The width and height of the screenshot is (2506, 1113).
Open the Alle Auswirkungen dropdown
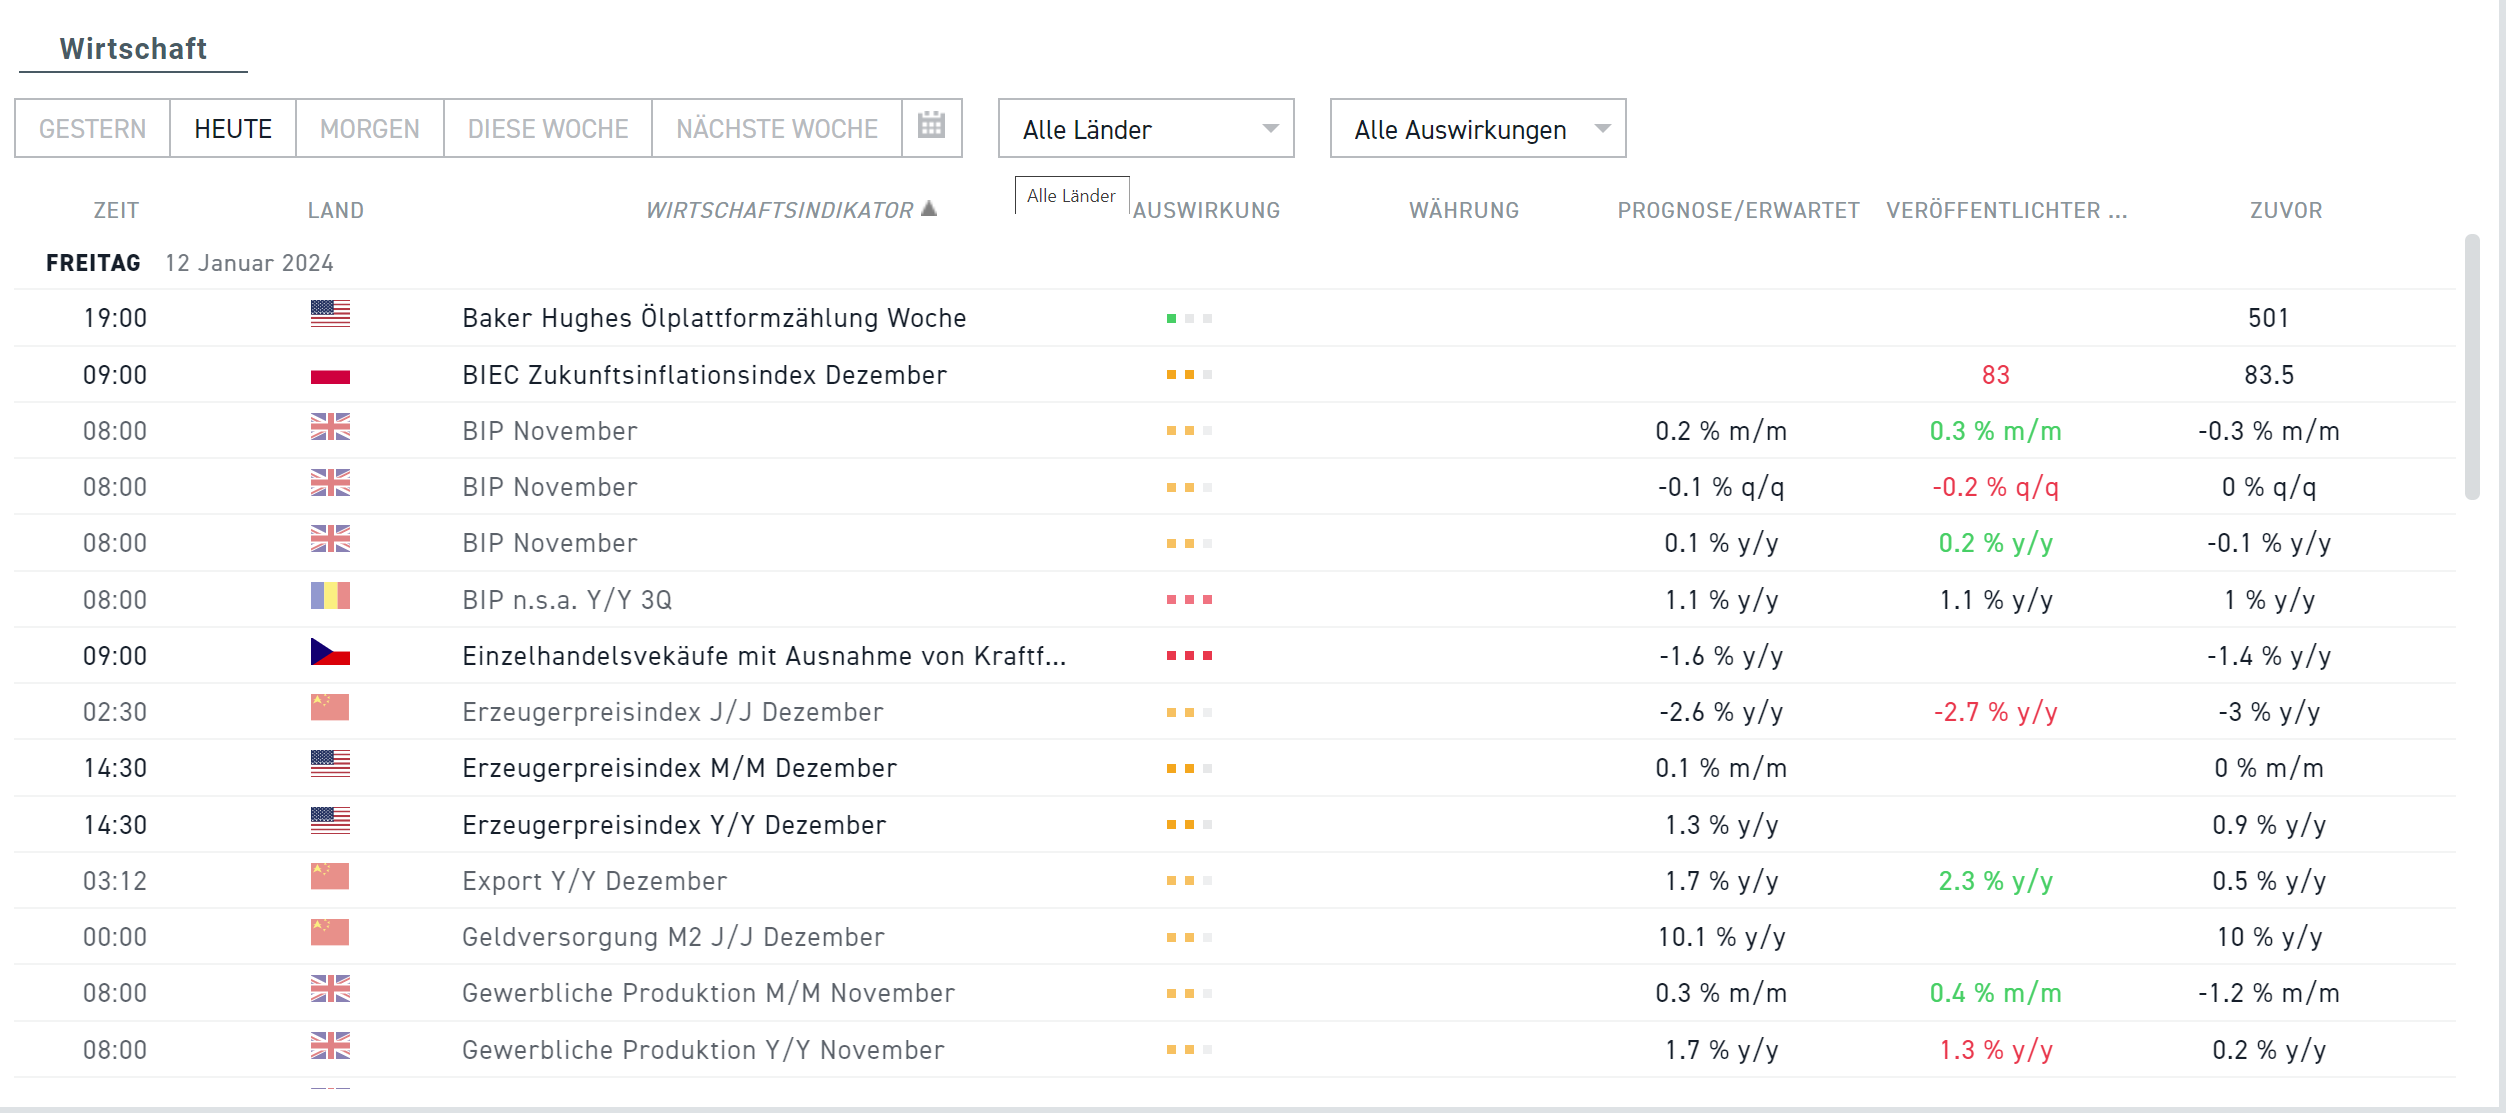[x=1477, y=128]
